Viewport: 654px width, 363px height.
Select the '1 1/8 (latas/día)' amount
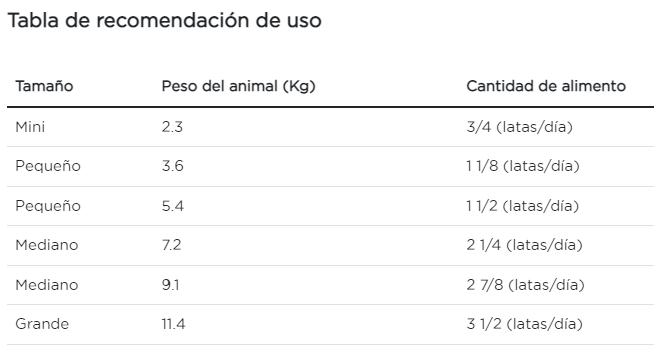pyautogui.click(x=523, y=166)
